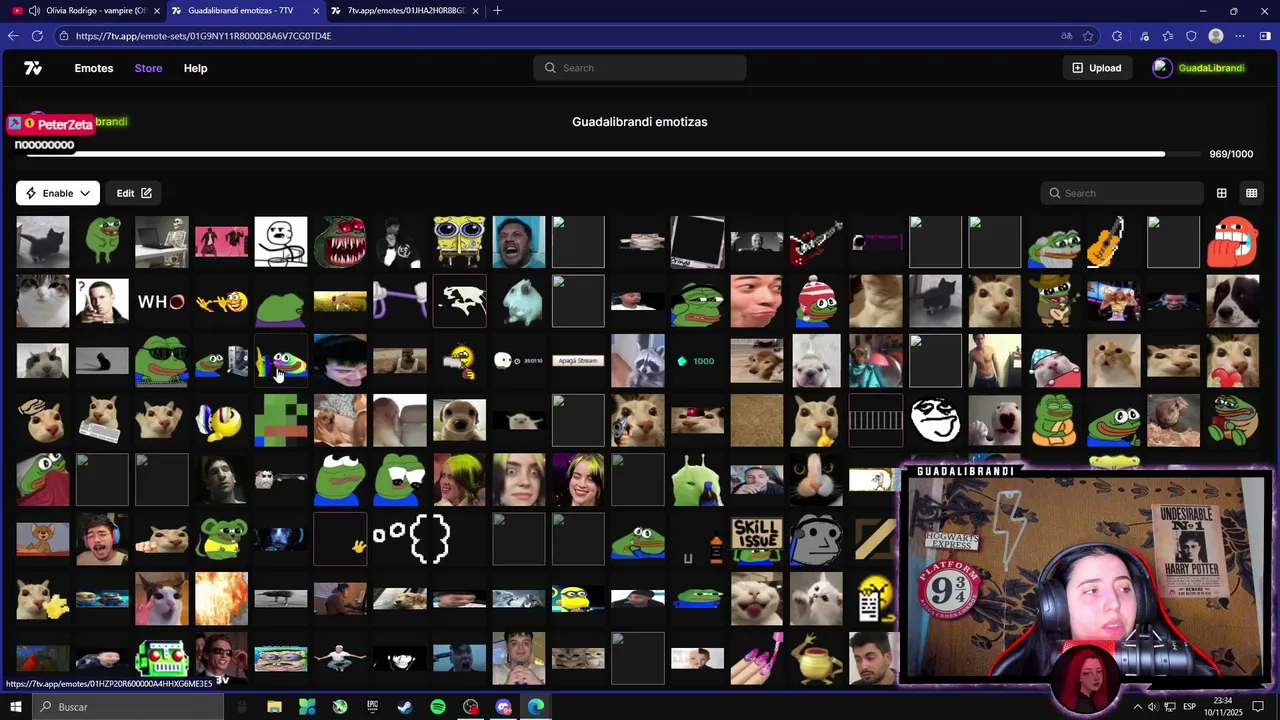
Task: Open Microsoft Edge taskbar icon
Action: [536, 707]
